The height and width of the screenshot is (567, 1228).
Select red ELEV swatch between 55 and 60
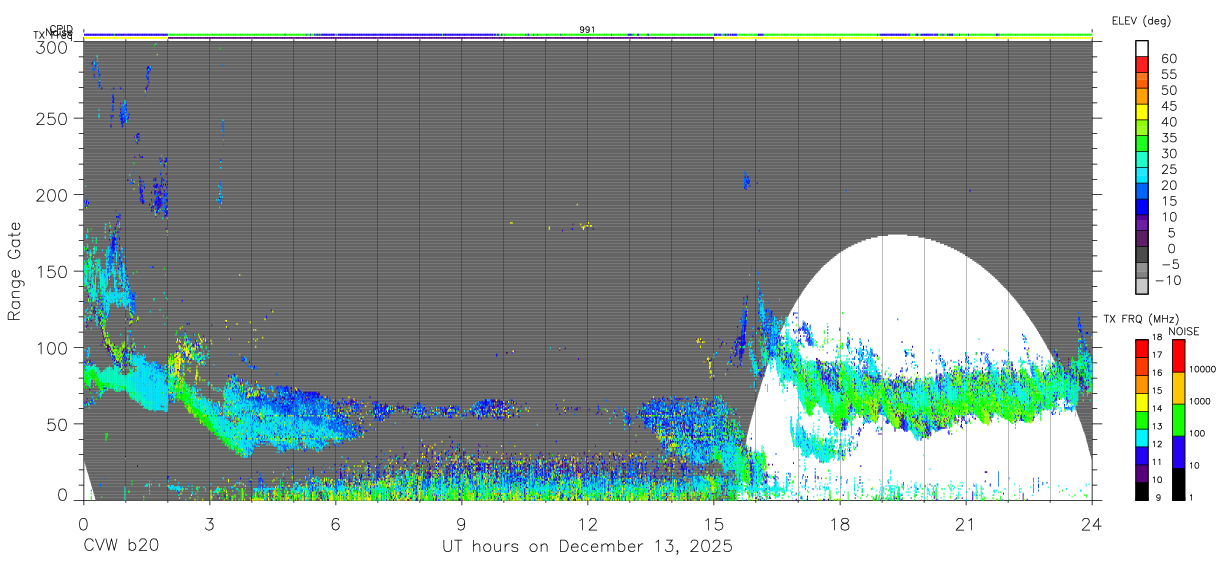coord(1142,65)
